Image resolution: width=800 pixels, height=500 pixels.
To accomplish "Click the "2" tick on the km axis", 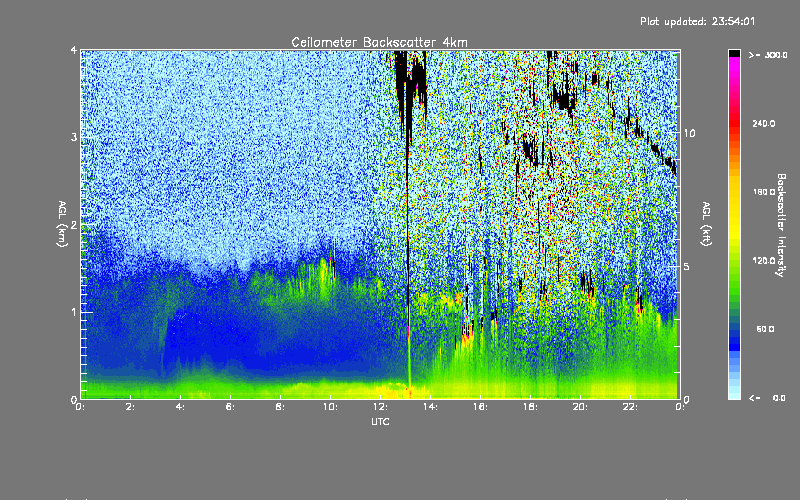I will point(74,225).
